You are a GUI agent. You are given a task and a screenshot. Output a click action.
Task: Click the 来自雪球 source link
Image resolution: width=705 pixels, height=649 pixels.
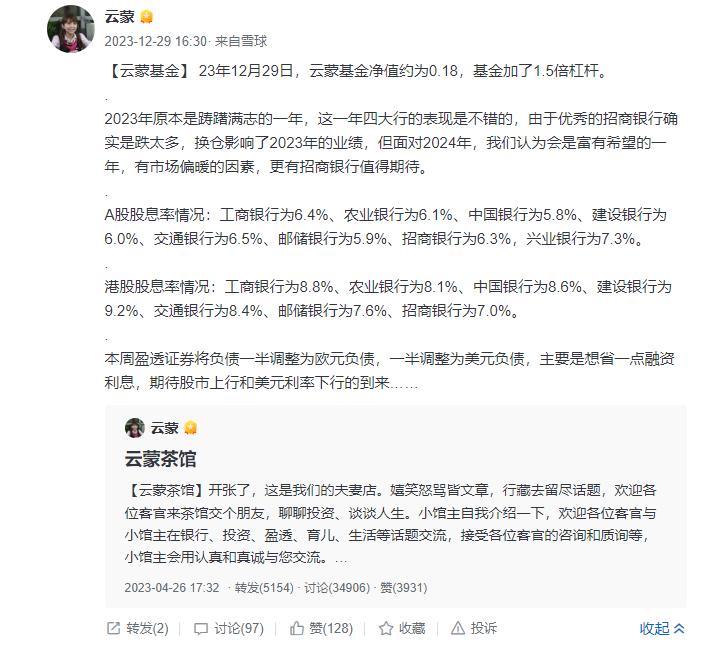tap(244, 41)
